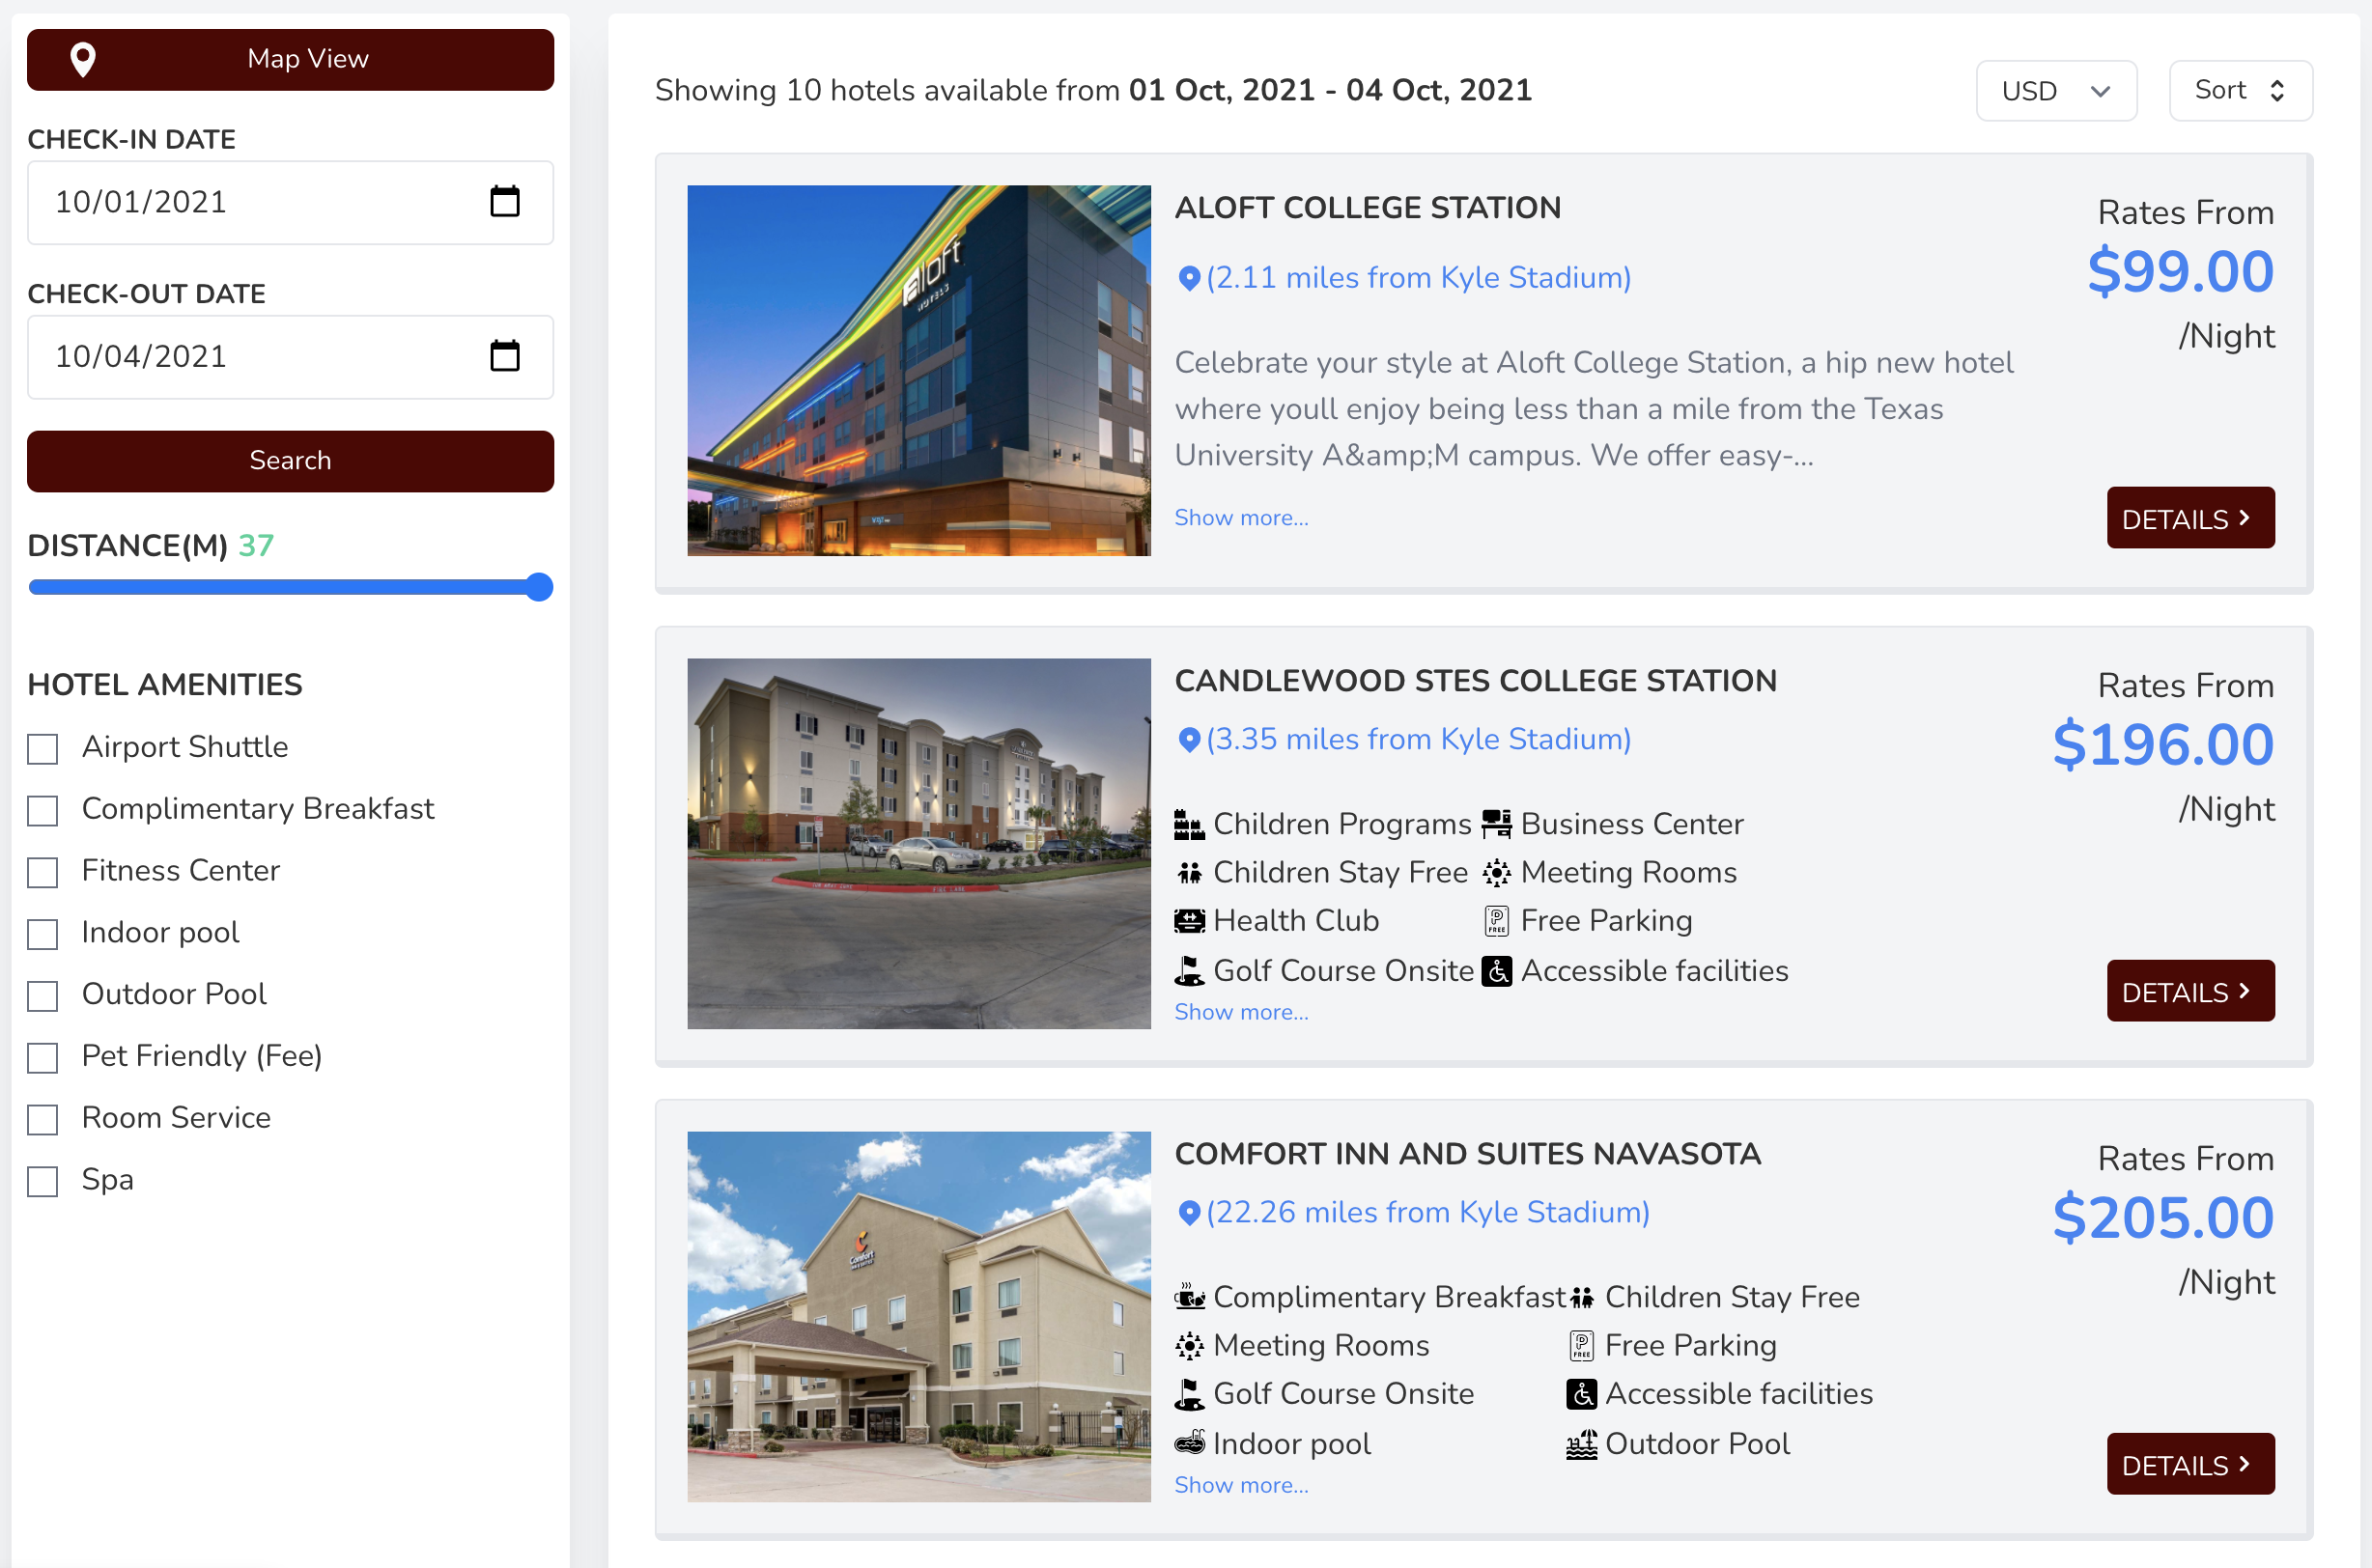Click Comfort Inn's Free Parking icon
Viewport: 2372px width, 1568px height.
(1582, 1346)
